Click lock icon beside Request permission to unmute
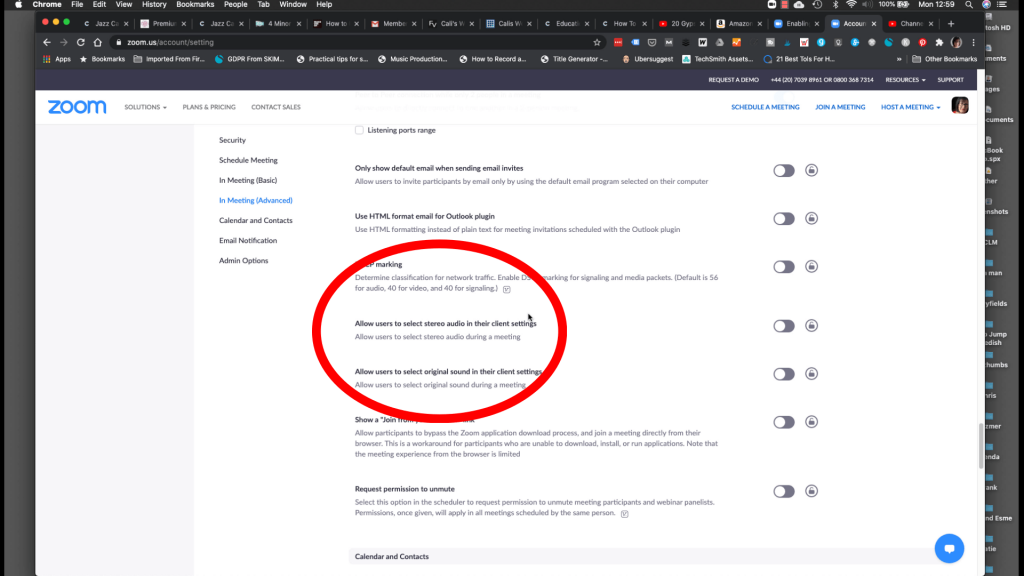This screenshot has height=576, width=1024. pos(811,491)
